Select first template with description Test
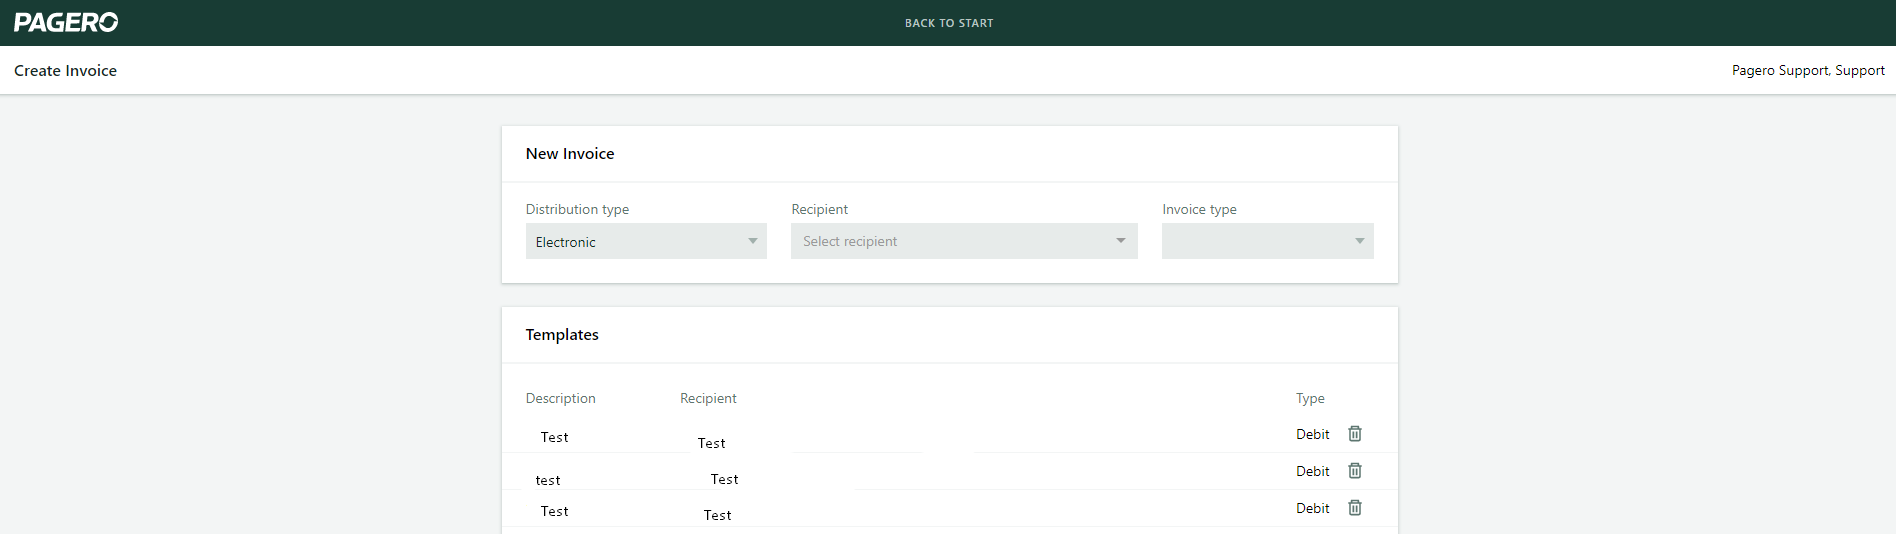1896x534 pixels. pyautogui.click(x=554, y=437)
